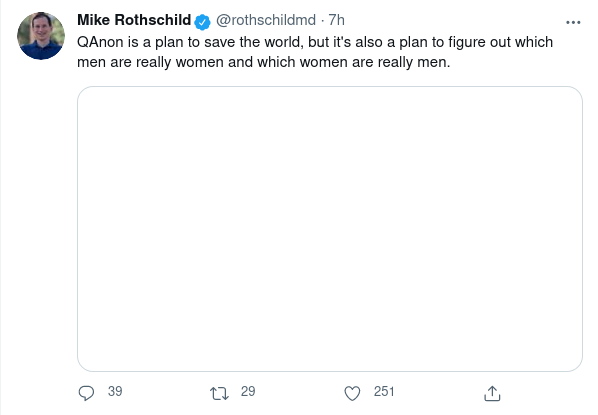The image size is (598, 415).
Task: Open the three-dot more options menu
Action: [573, 23]
